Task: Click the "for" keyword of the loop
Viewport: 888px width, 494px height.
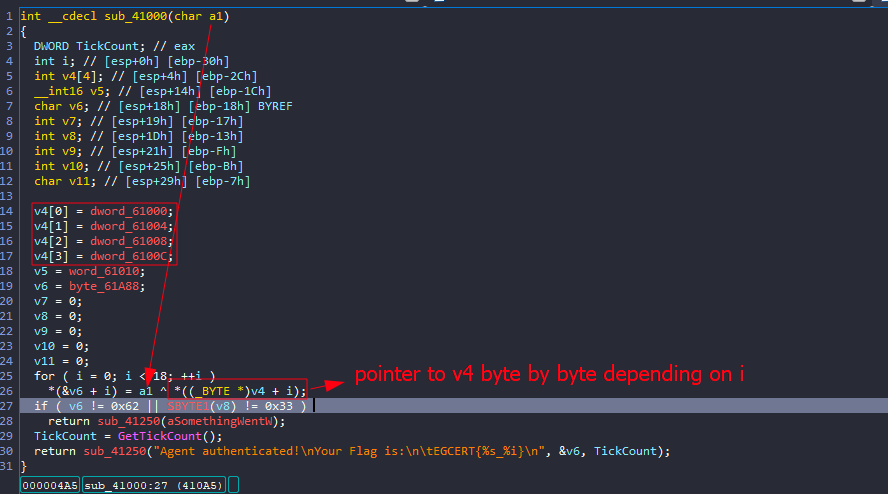Action: click(x=44, y=376)
